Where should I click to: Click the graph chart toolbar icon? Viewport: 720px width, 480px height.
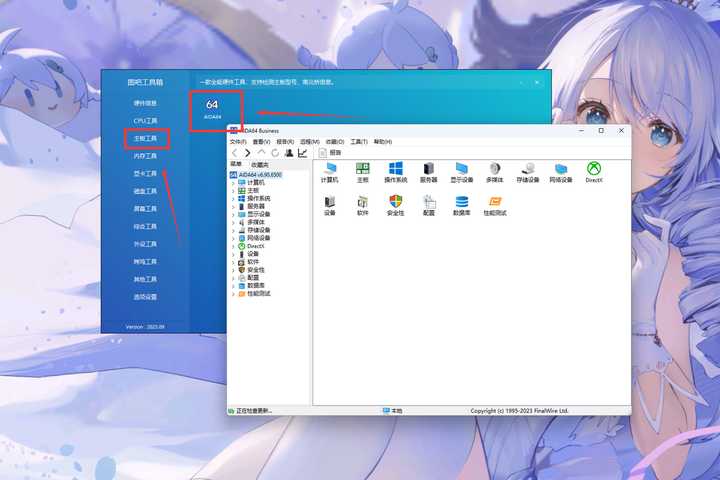pos(302,153)
